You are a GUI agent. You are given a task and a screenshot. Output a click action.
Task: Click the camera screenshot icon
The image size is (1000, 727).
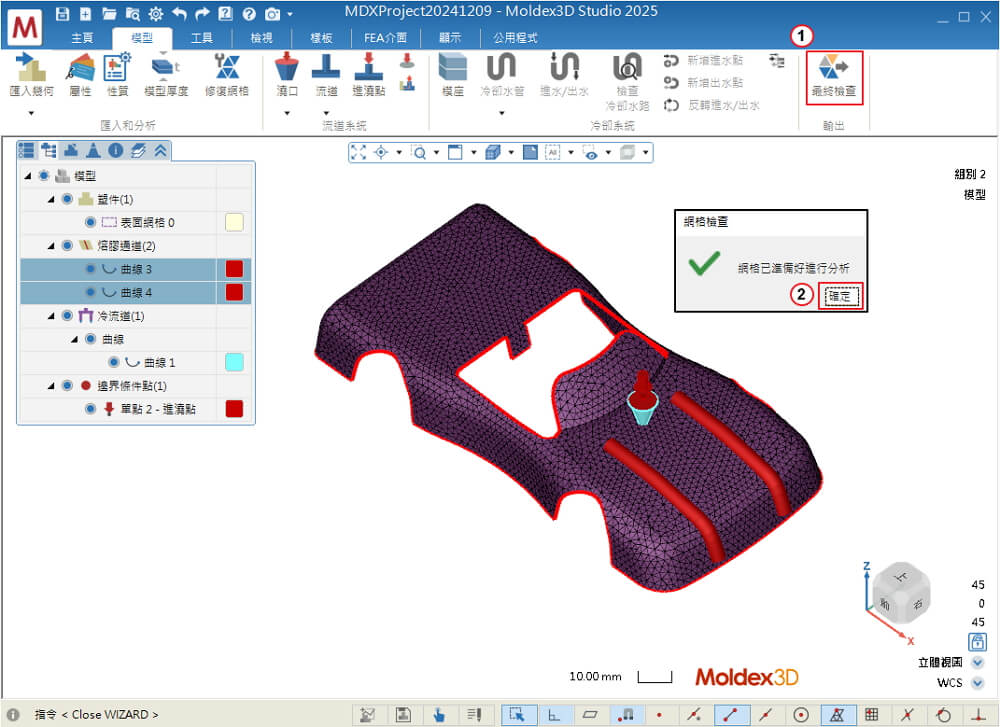[273, 13]
